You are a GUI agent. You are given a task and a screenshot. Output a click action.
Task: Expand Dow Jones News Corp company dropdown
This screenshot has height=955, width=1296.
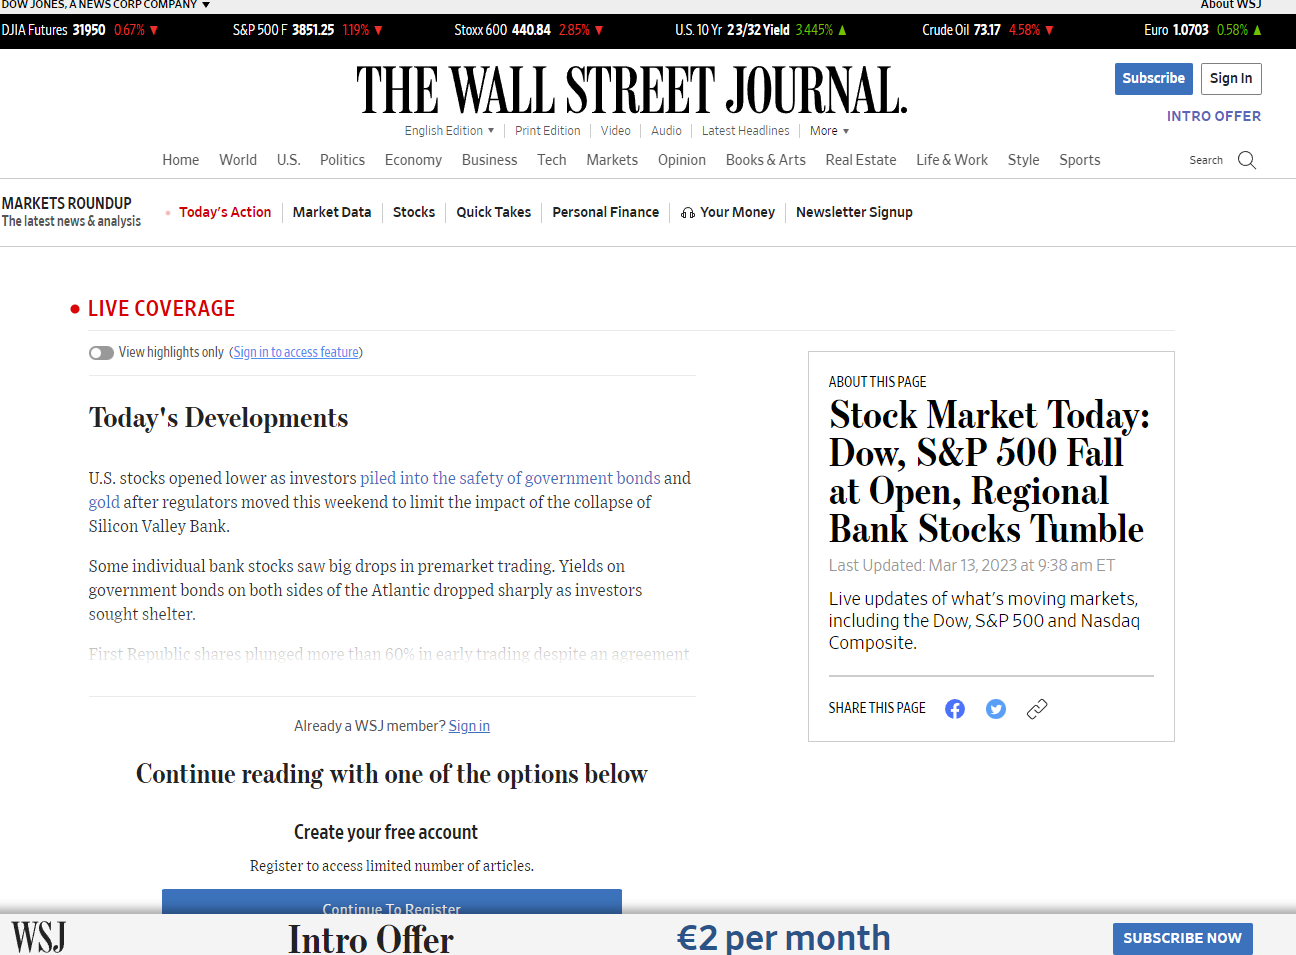(106, 5)
